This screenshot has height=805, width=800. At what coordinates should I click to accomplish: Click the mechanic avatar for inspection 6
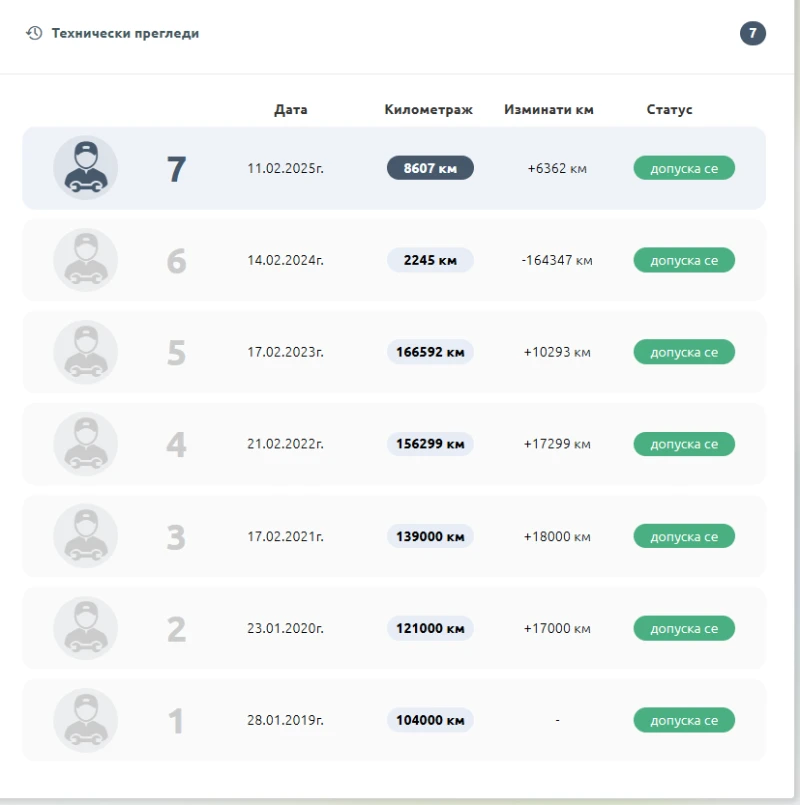pyautogui.click(x=85, y=260)
